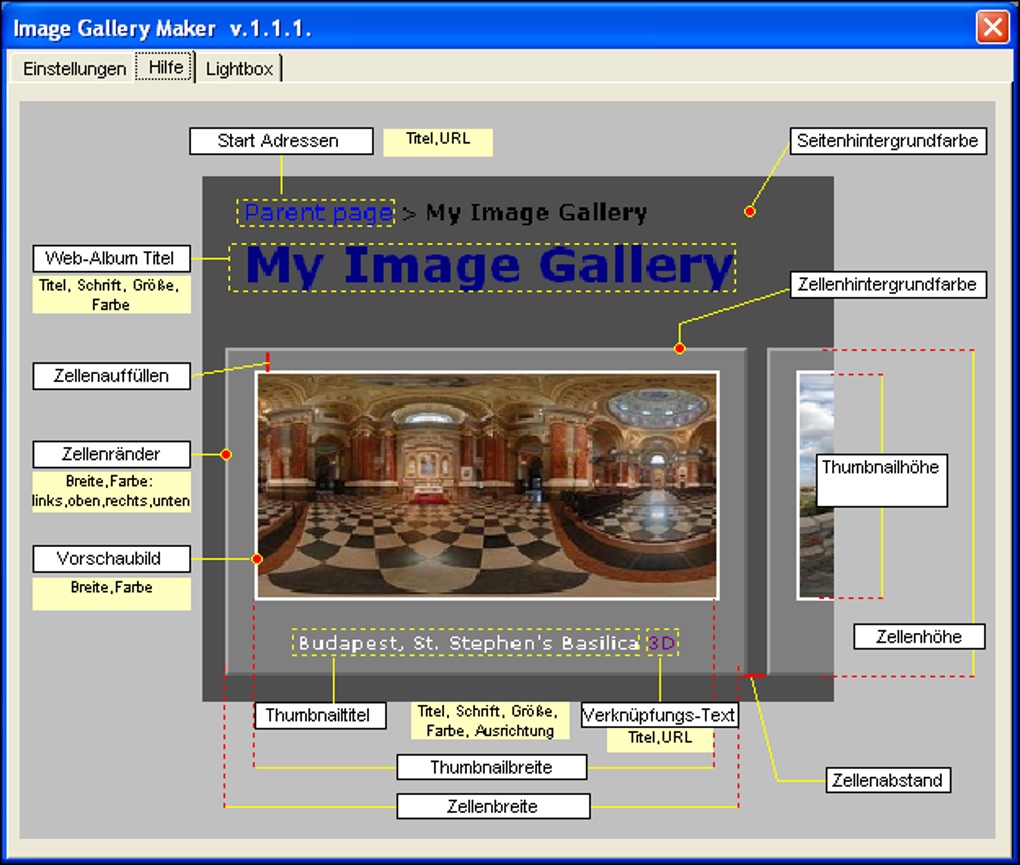
Task: Click the Thumbnailbreite label
Action: (493, 767)
